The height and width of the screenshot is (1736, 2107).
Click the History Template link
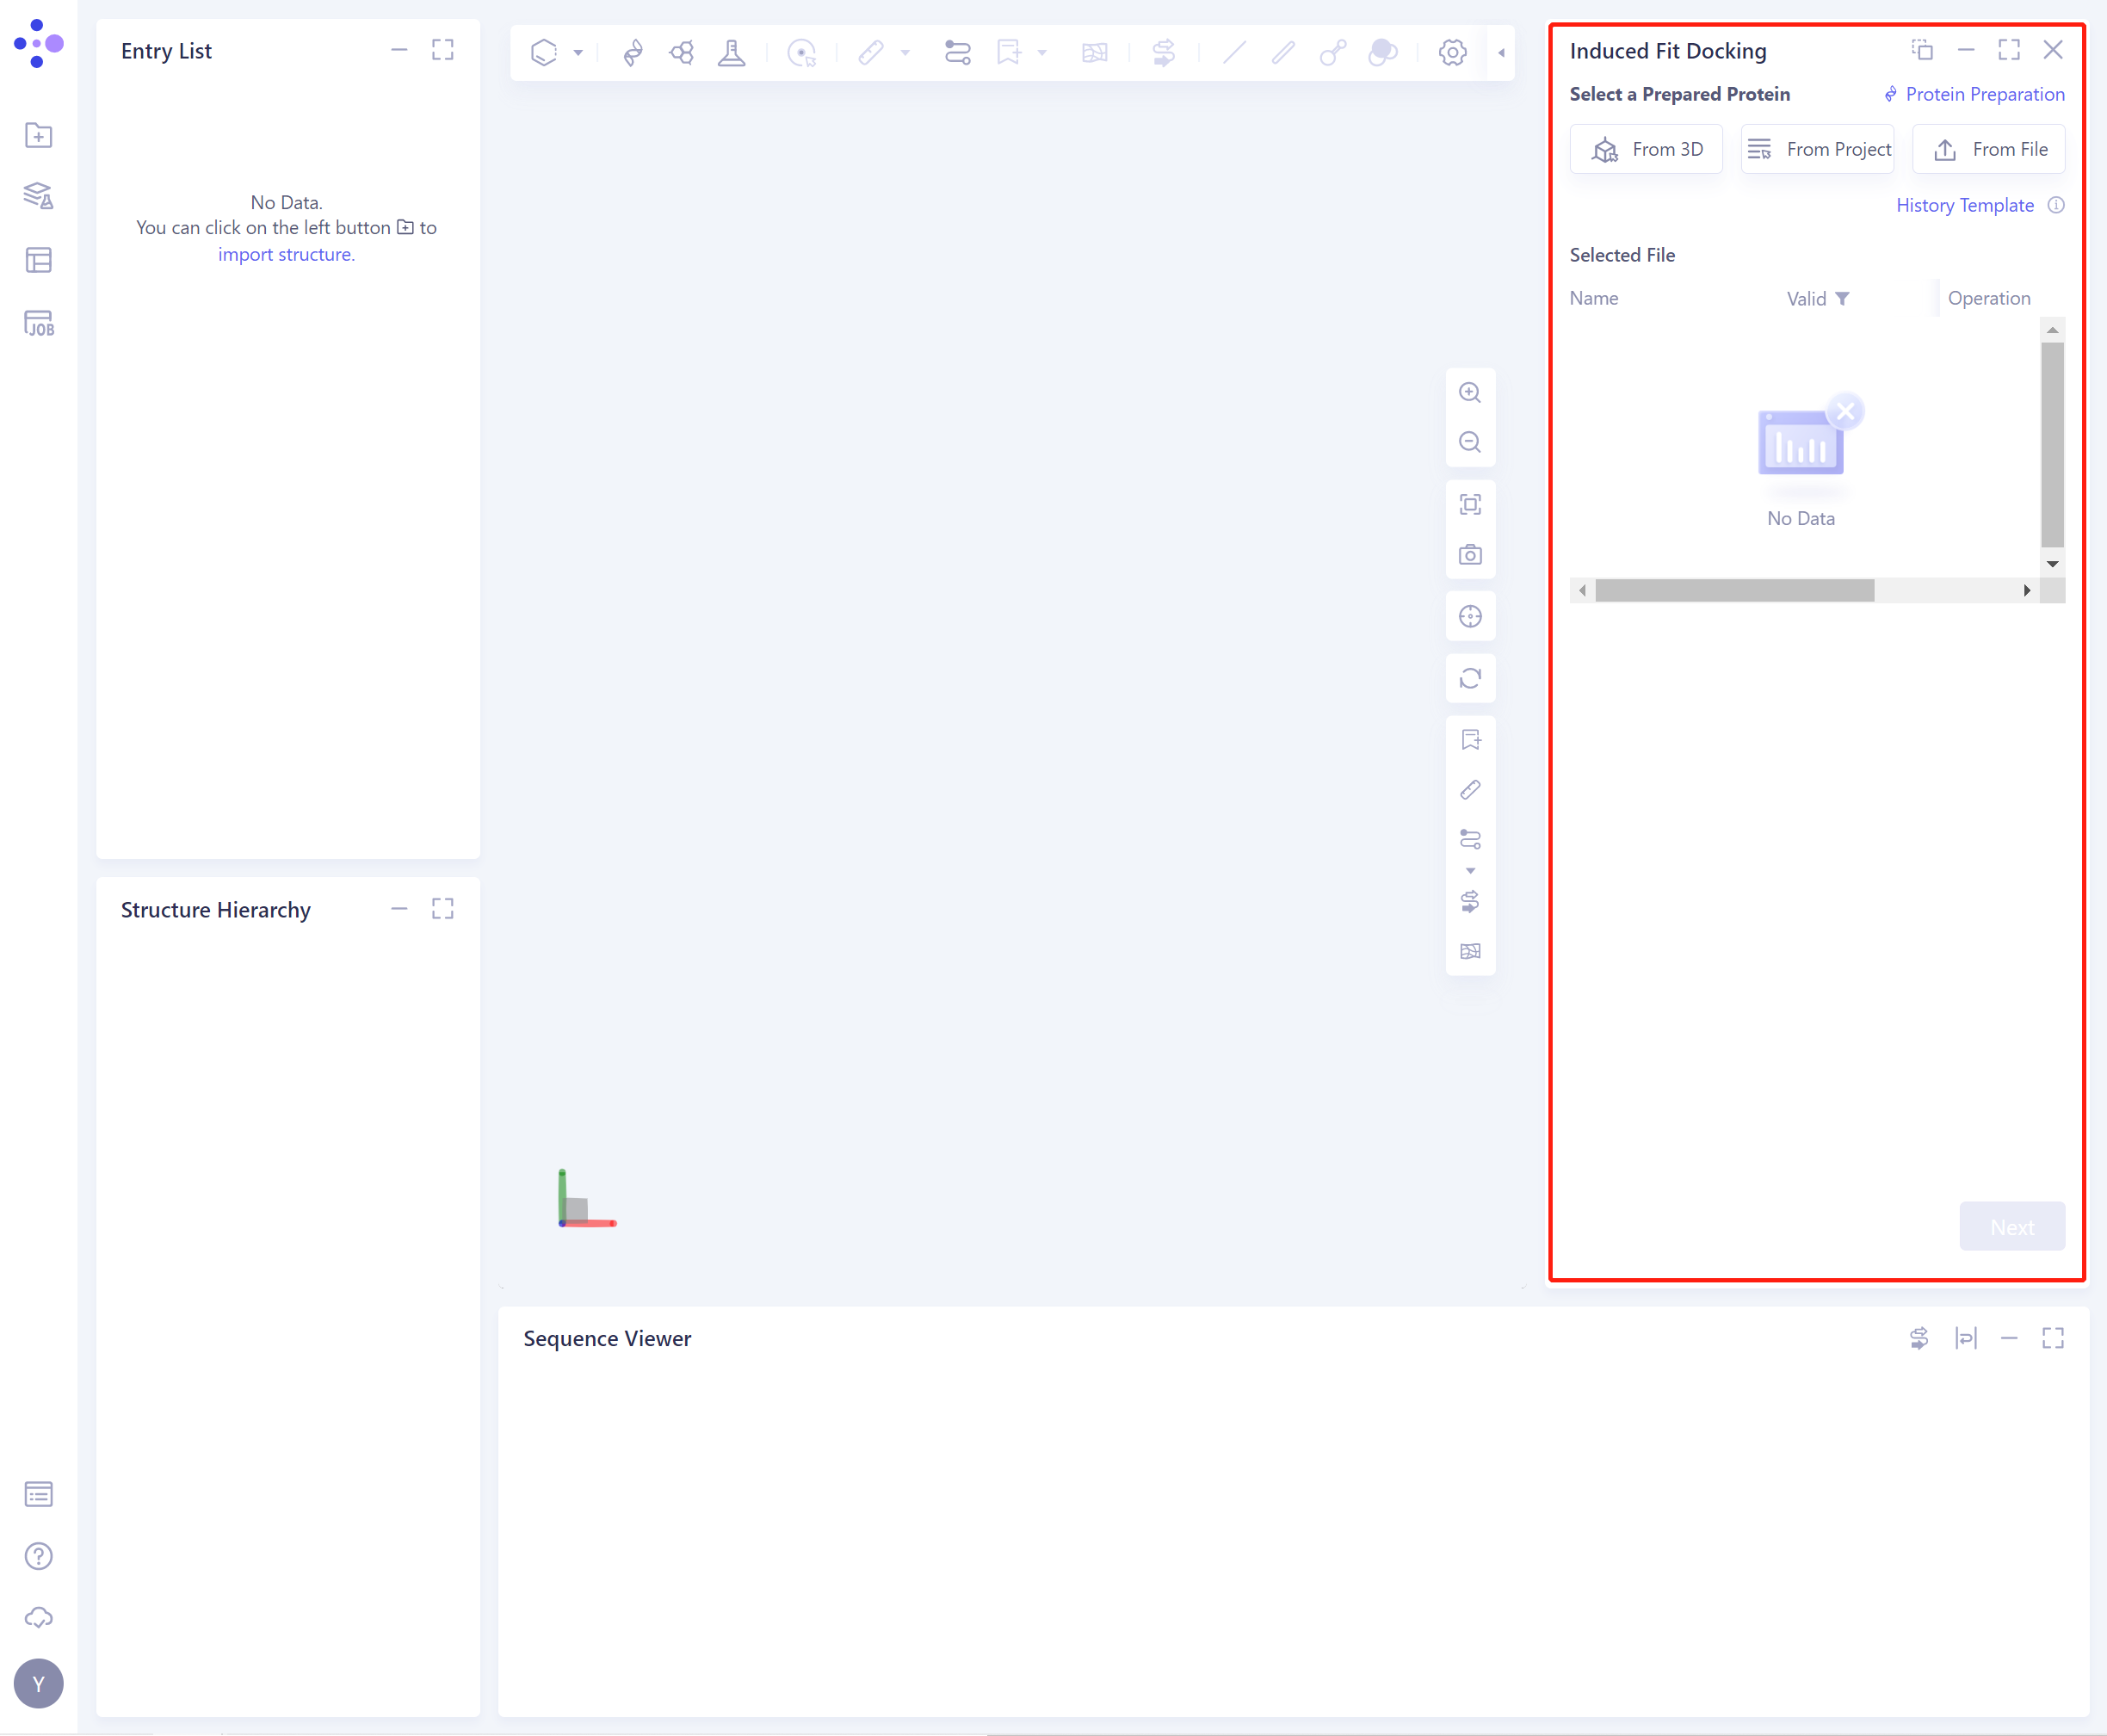1964,205
